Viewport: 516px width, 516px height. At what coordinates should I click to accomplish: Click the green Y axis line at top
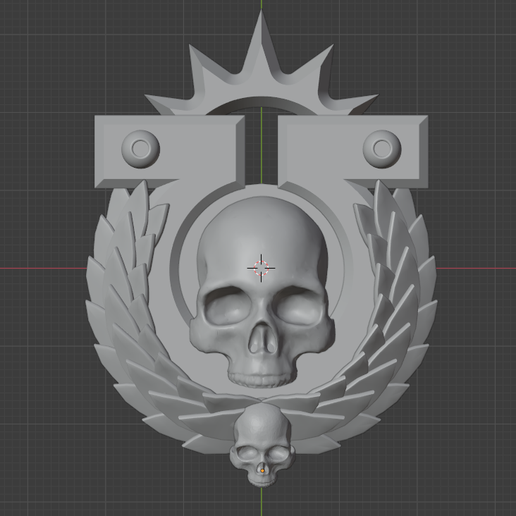click(262, 5)
